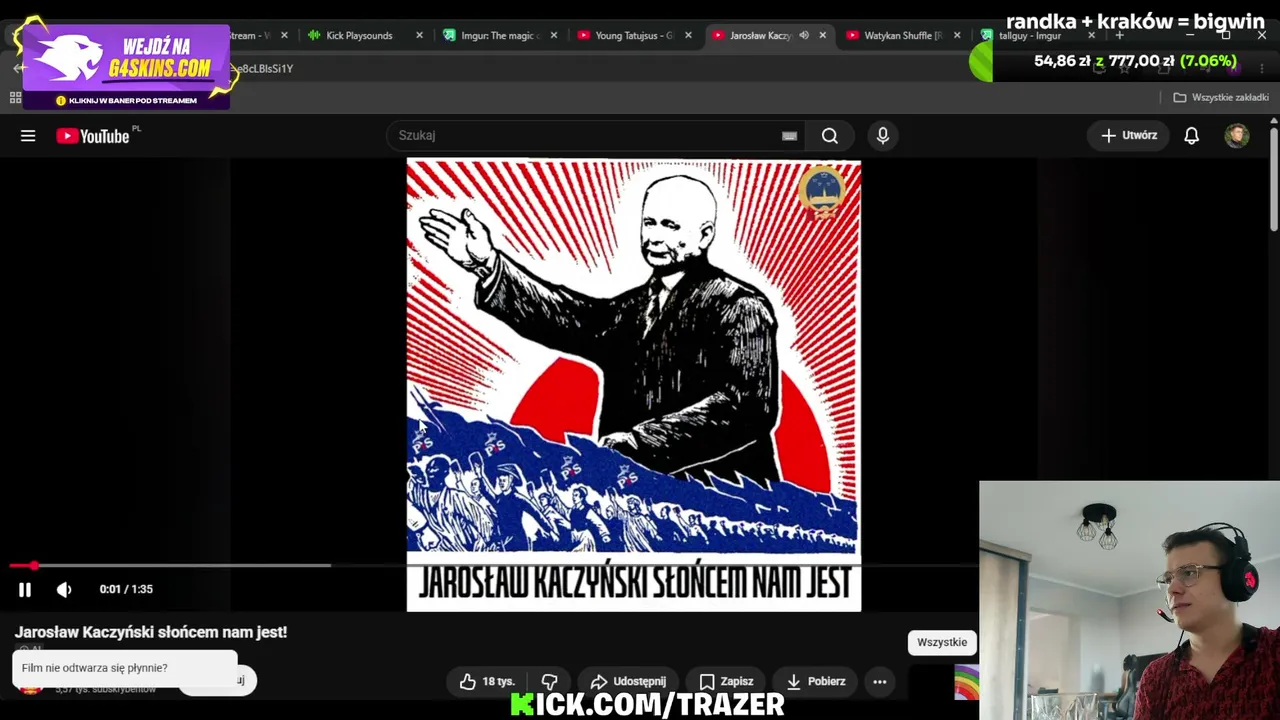Close the Jarosław Kaczyński tab

(823, 35)
